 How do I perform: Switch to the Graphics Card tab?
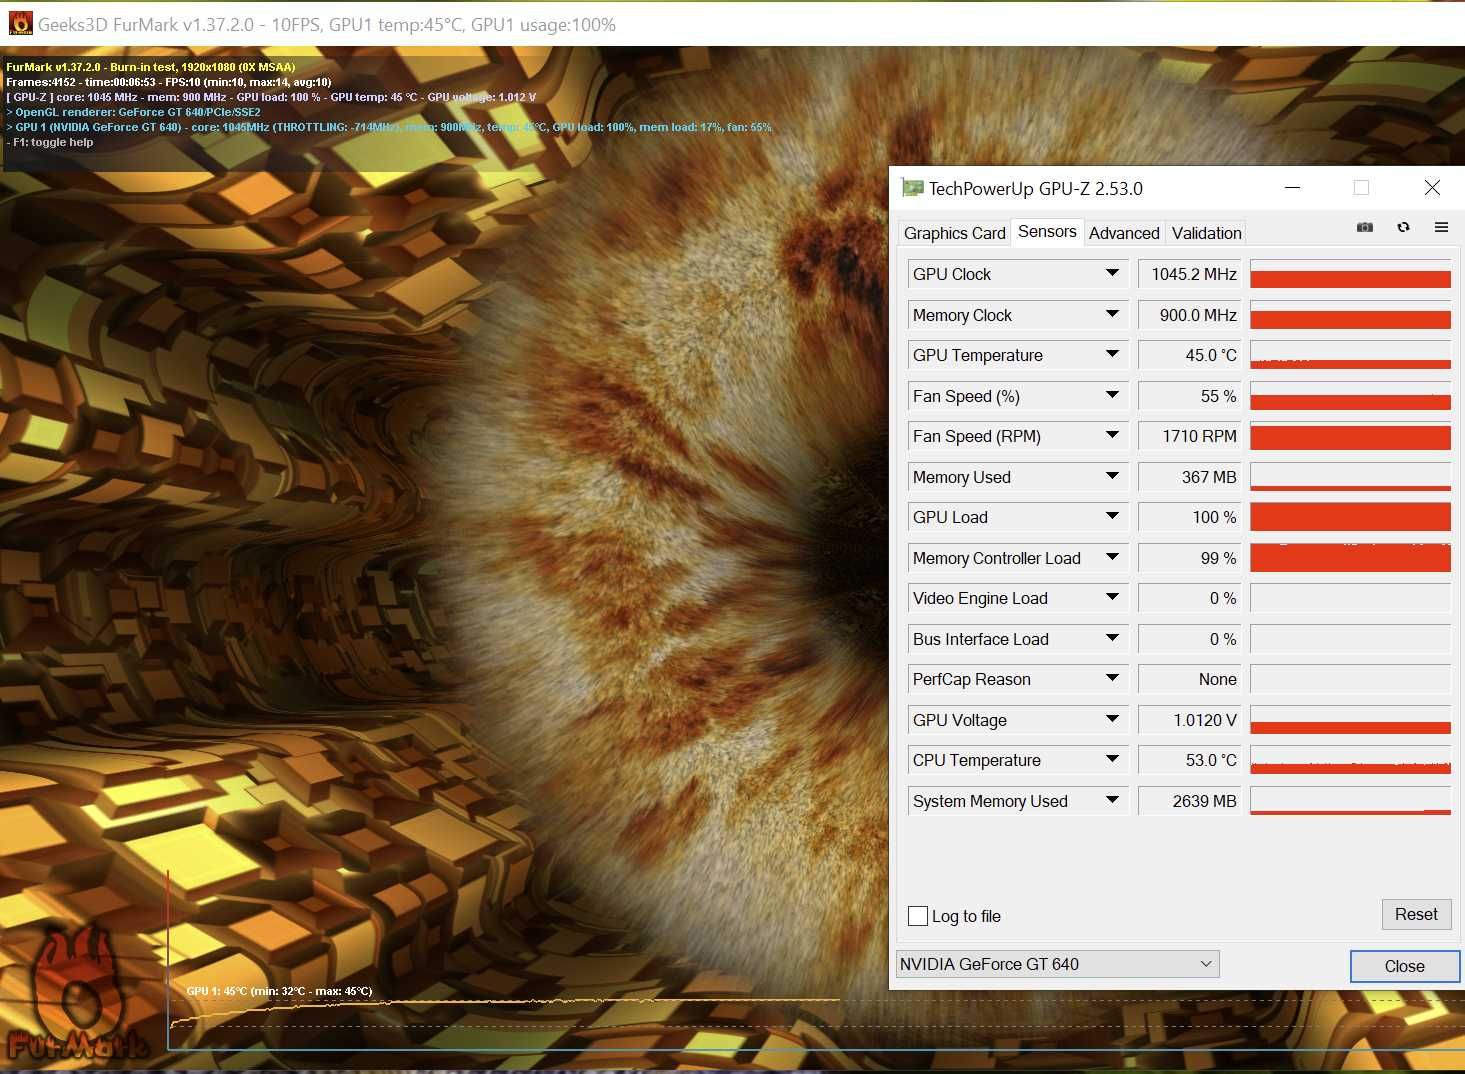(x=954, y=233)
